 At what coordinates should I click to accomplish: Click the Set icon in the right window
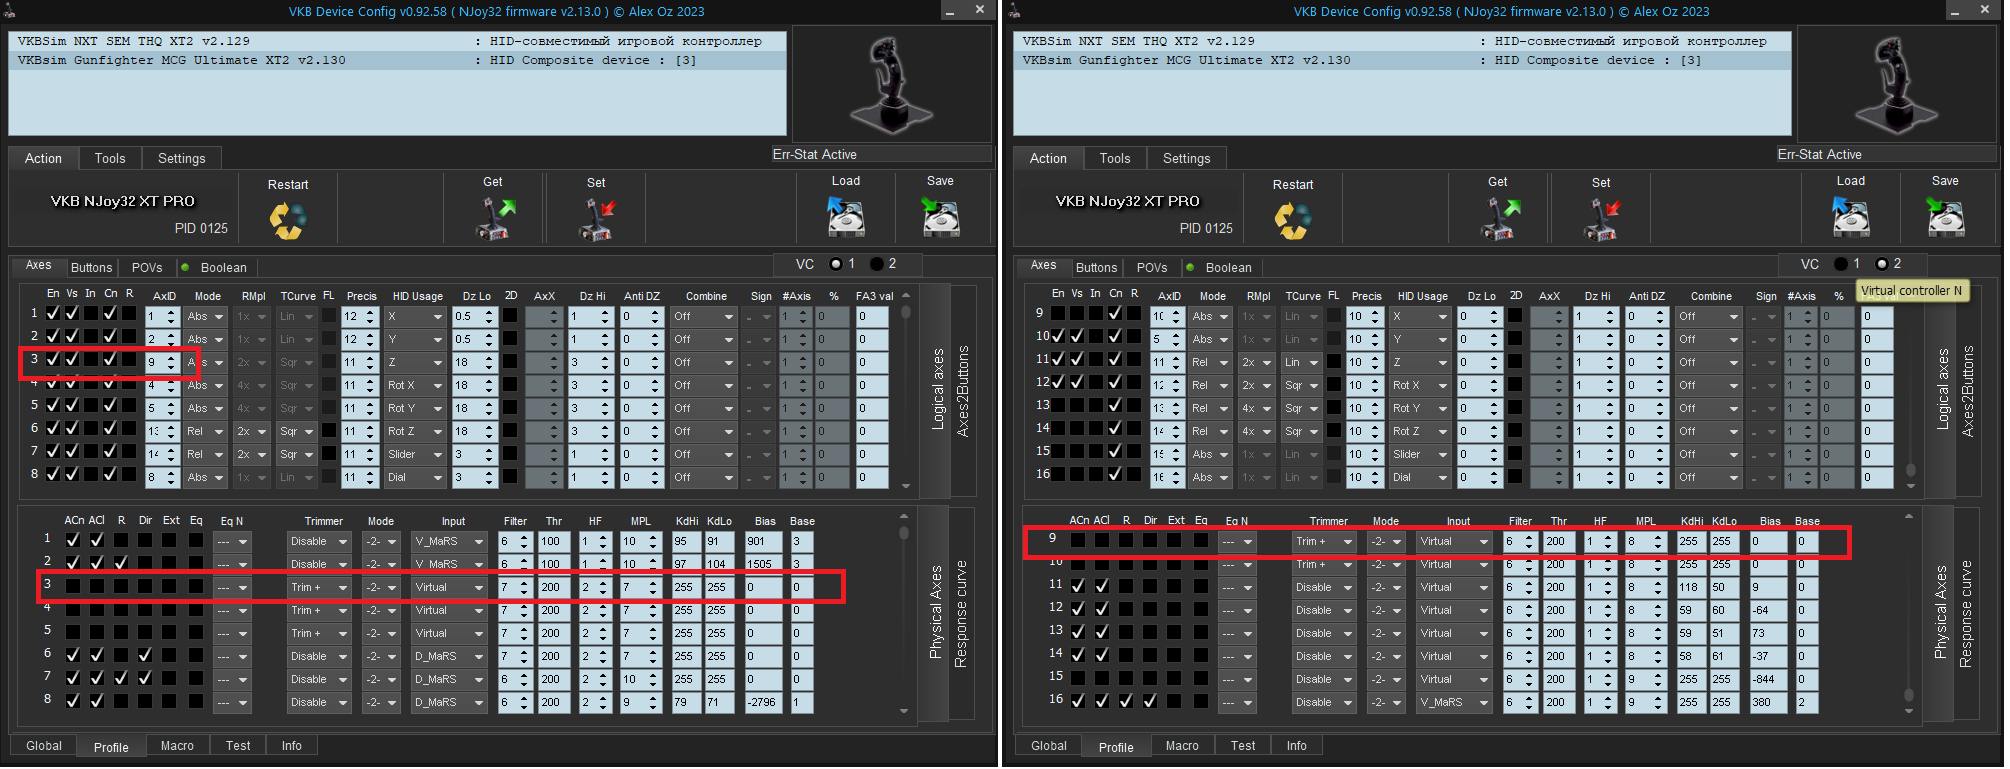tap(1602, 219)
